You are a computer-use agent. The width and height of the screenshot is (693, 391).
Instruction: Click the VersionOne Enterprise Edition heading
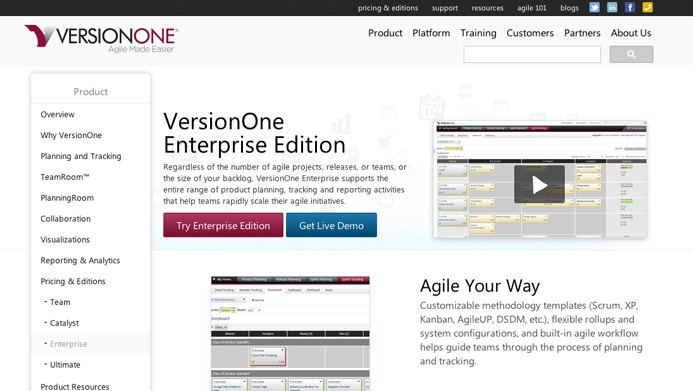(x=255, y=133)
